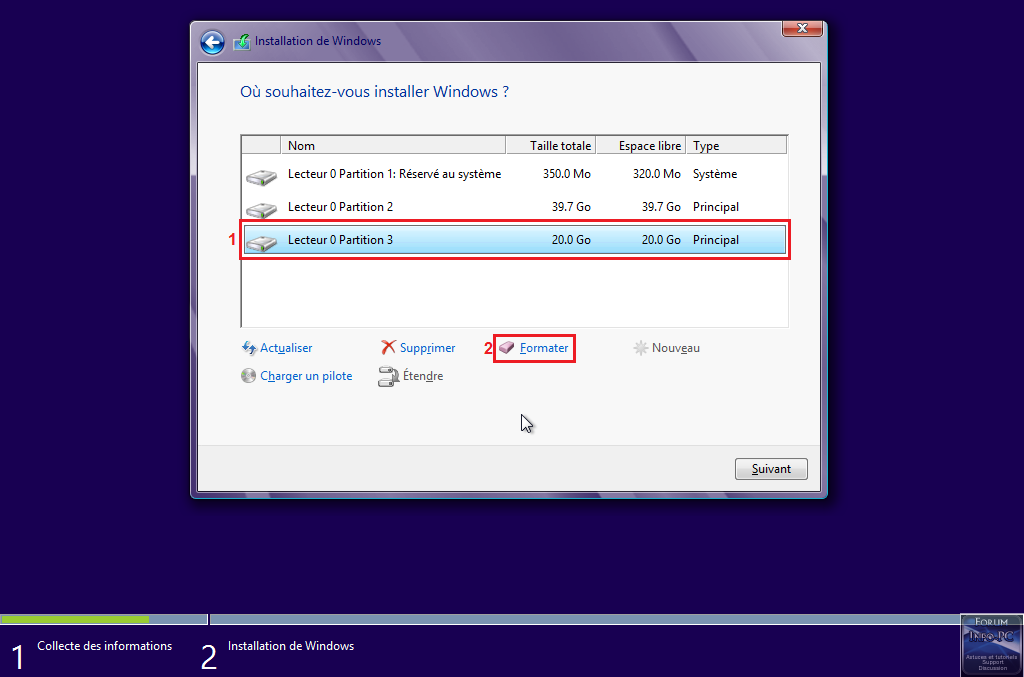Screen dimensions: 1024x677
Task: Click the '320.0 Mo' free space cell
Action: point(656,174)
